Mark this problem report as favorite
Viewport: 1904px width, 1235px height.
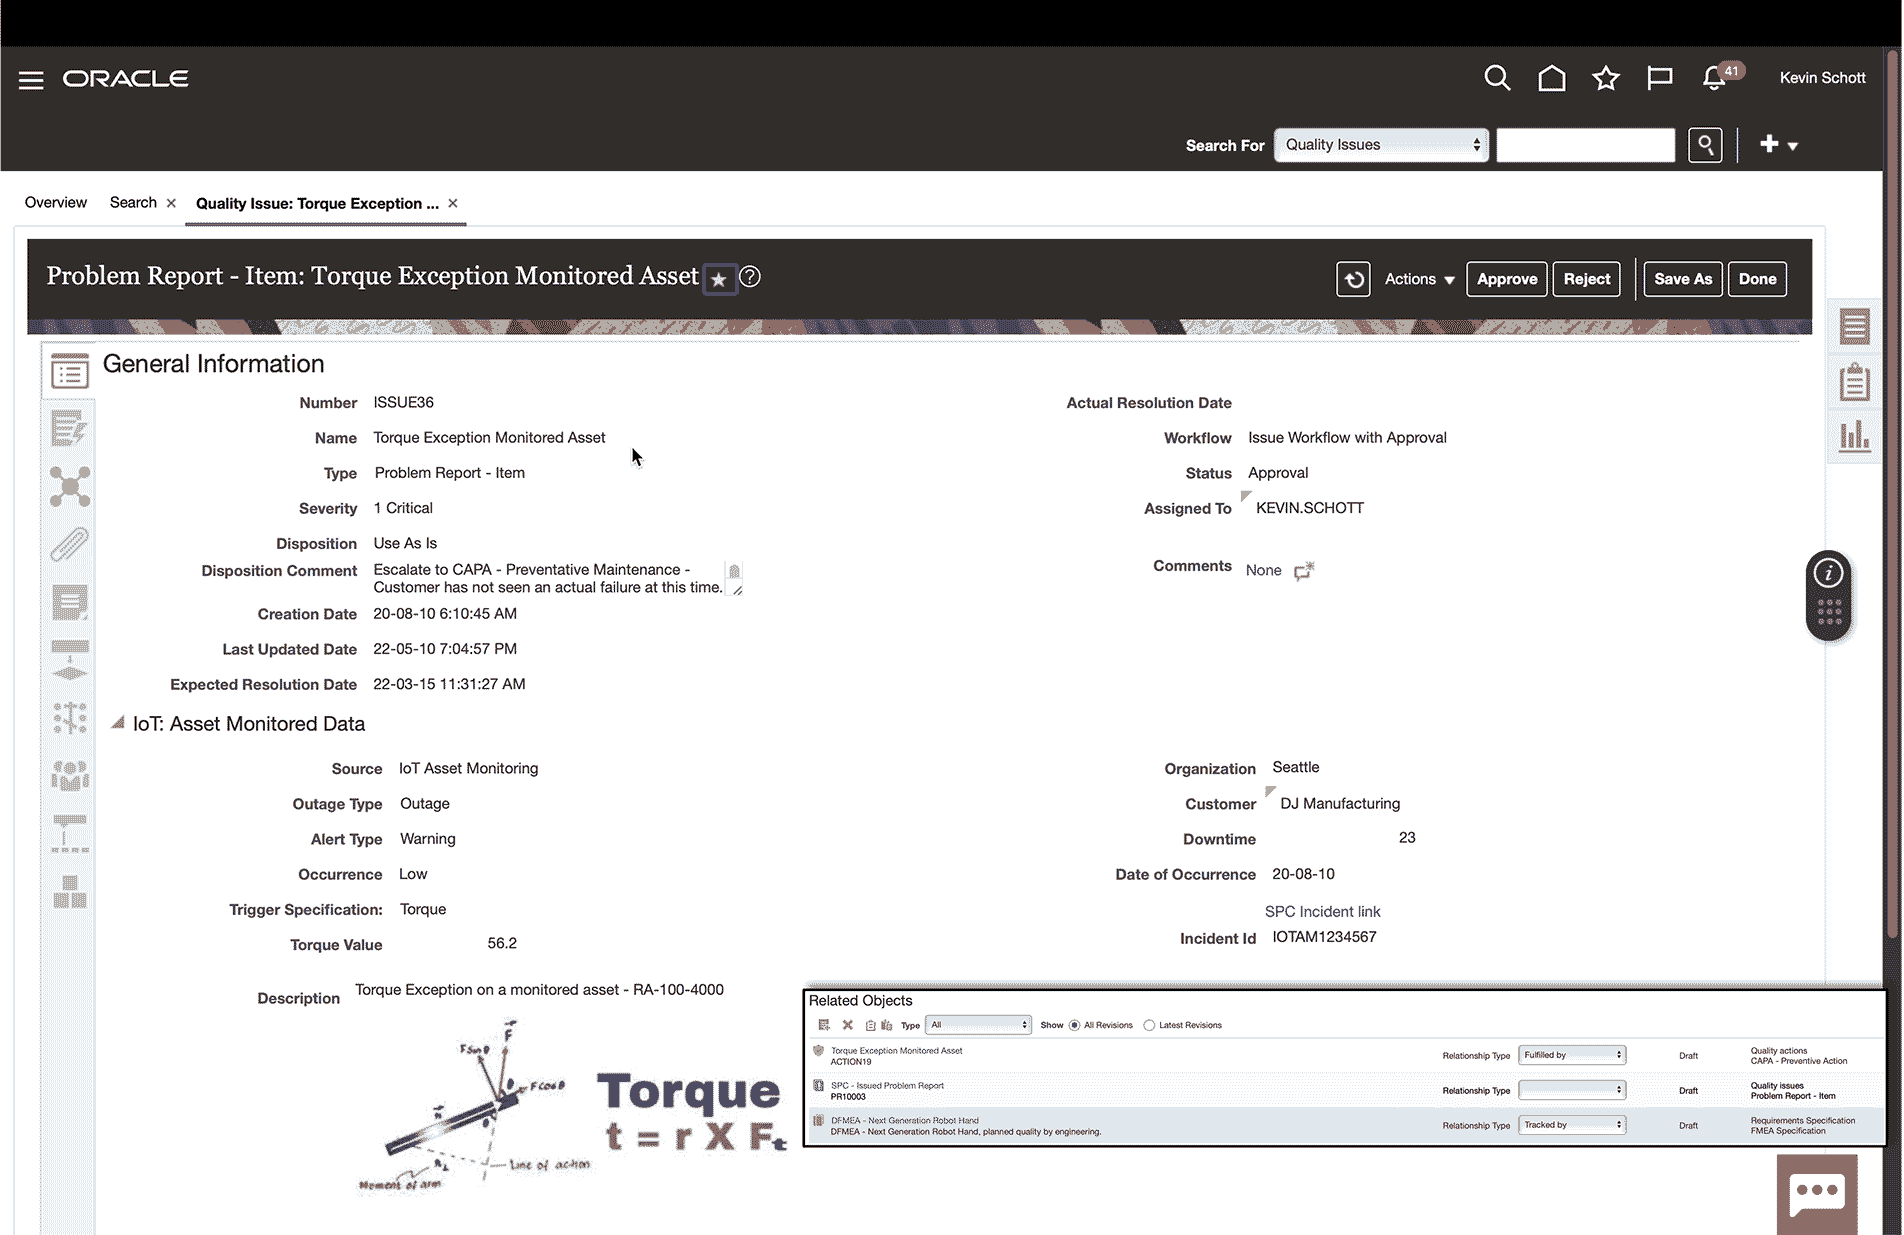tap(718, 279)
